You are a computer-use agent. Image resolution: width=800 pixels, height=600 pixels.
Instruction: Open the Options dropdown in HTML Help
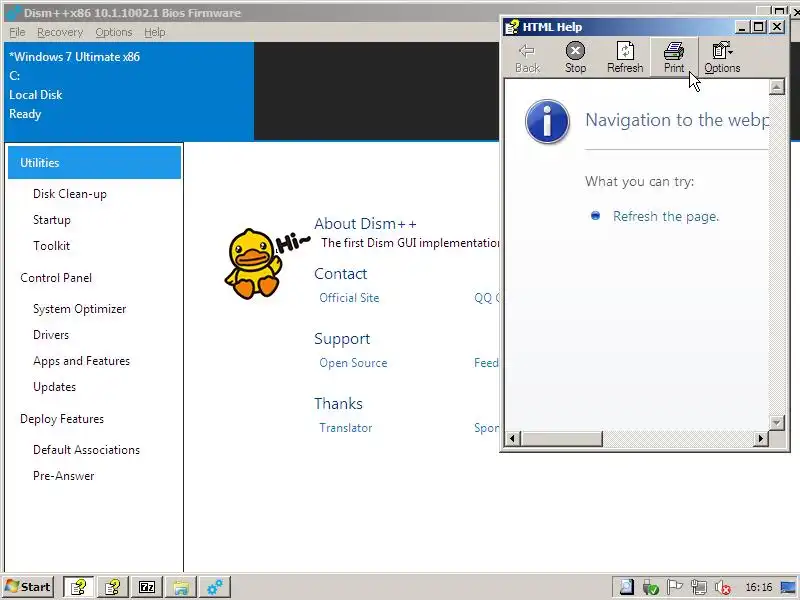(x=722, y=58)
